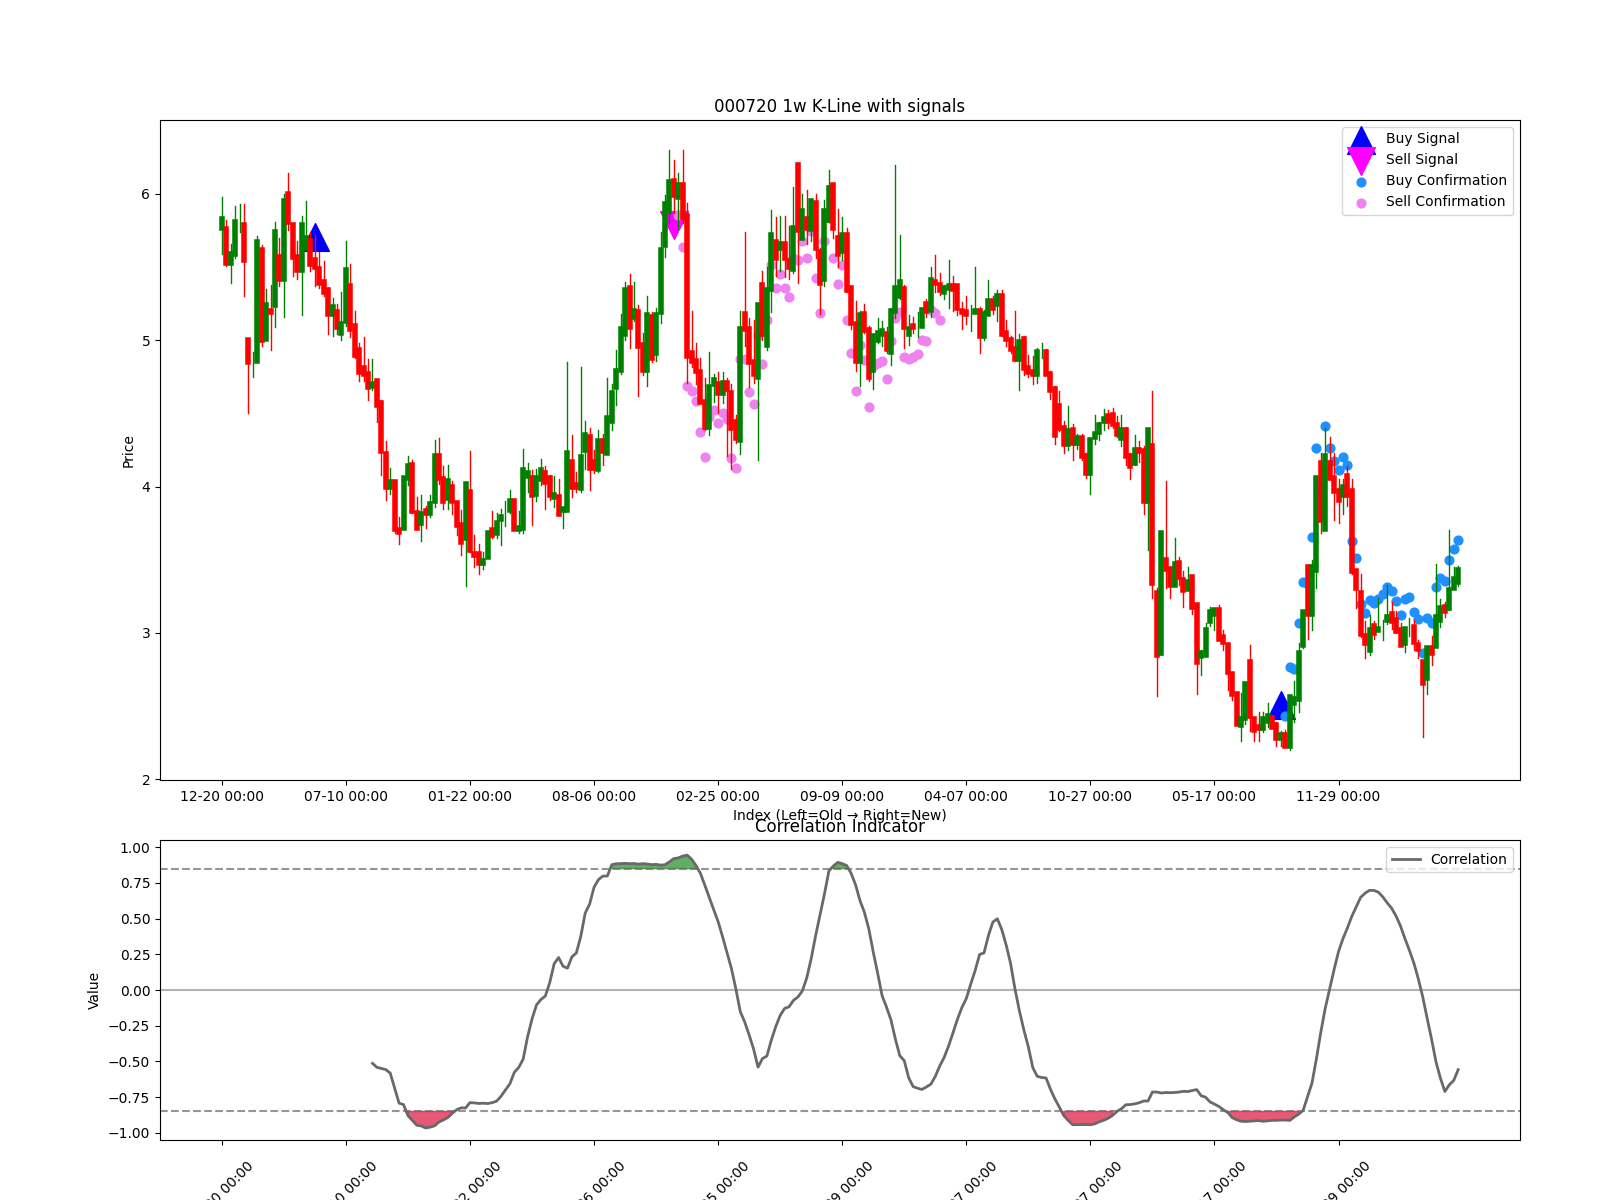Click the Value axis tick "−1.00"

tap(129, 1133)
